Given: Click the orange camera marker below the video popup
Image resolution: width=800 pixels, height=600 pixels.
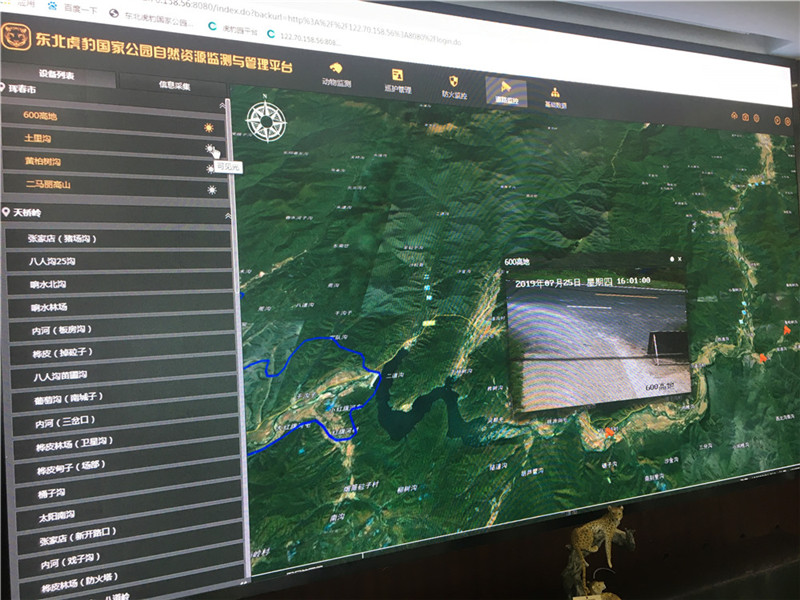Looking at the screenshot, I should tap(609, 432).
